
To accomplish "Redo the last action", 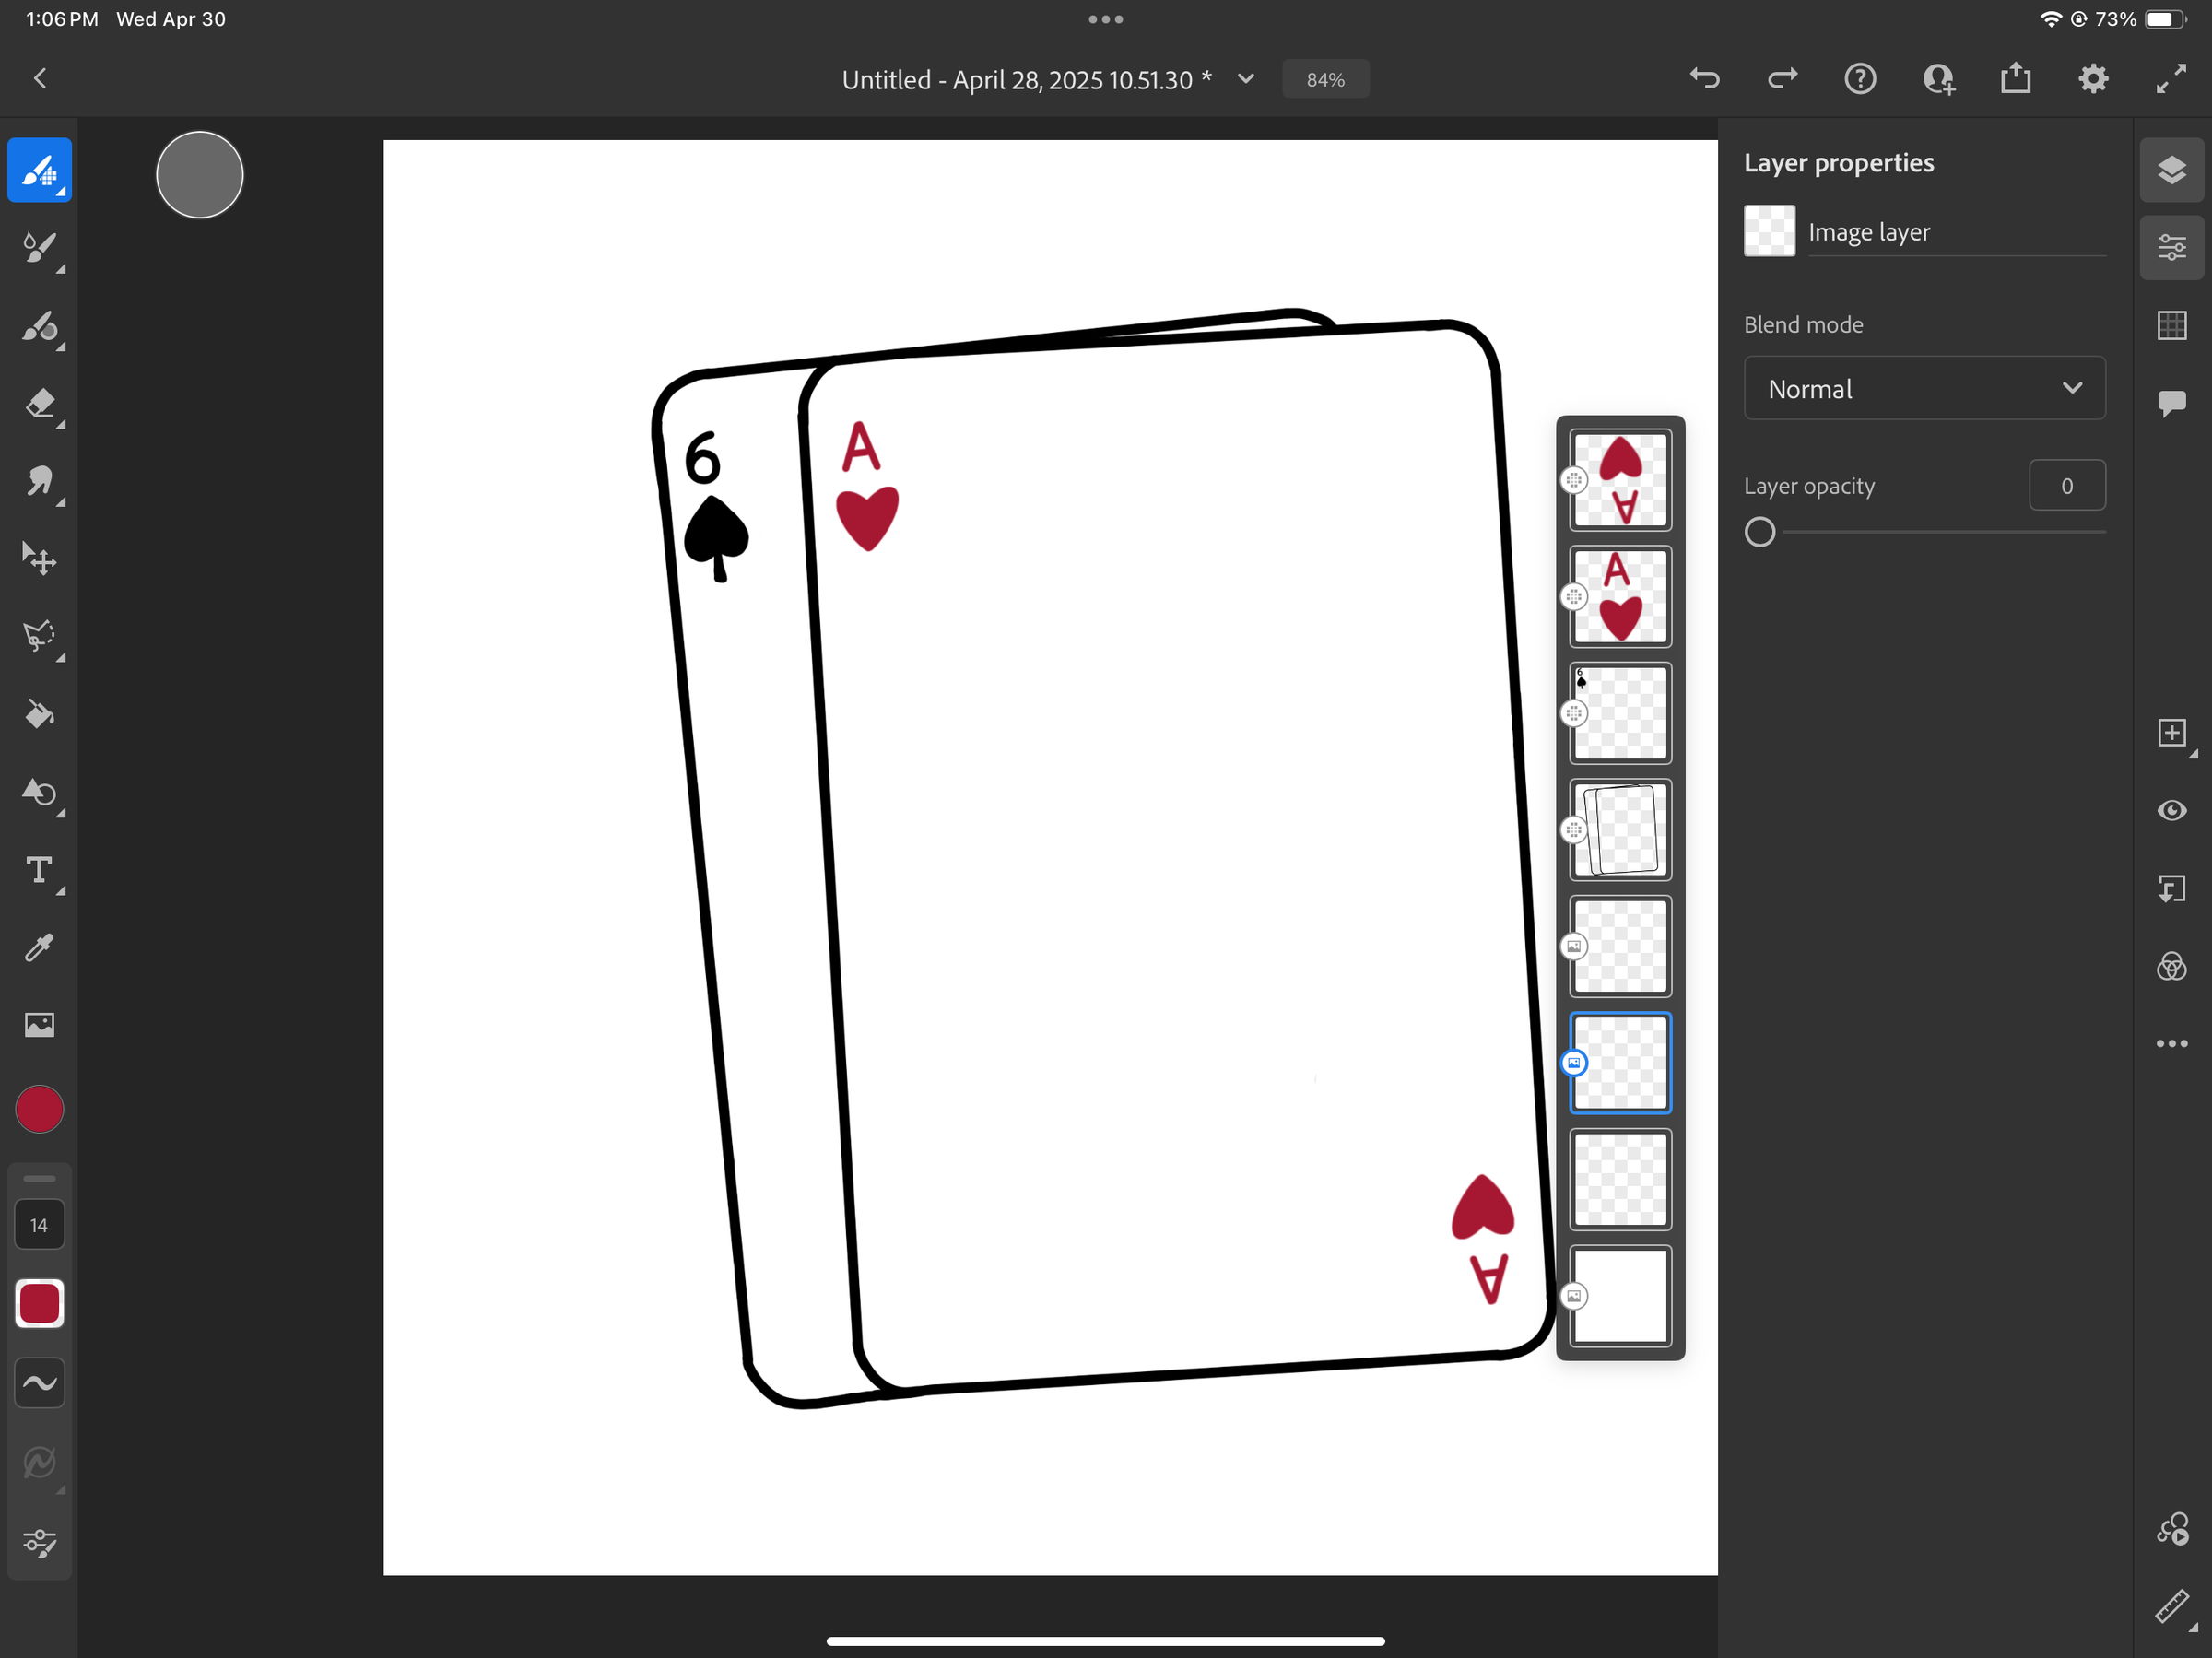I will pyautogui.click(x=1783, y=79).
